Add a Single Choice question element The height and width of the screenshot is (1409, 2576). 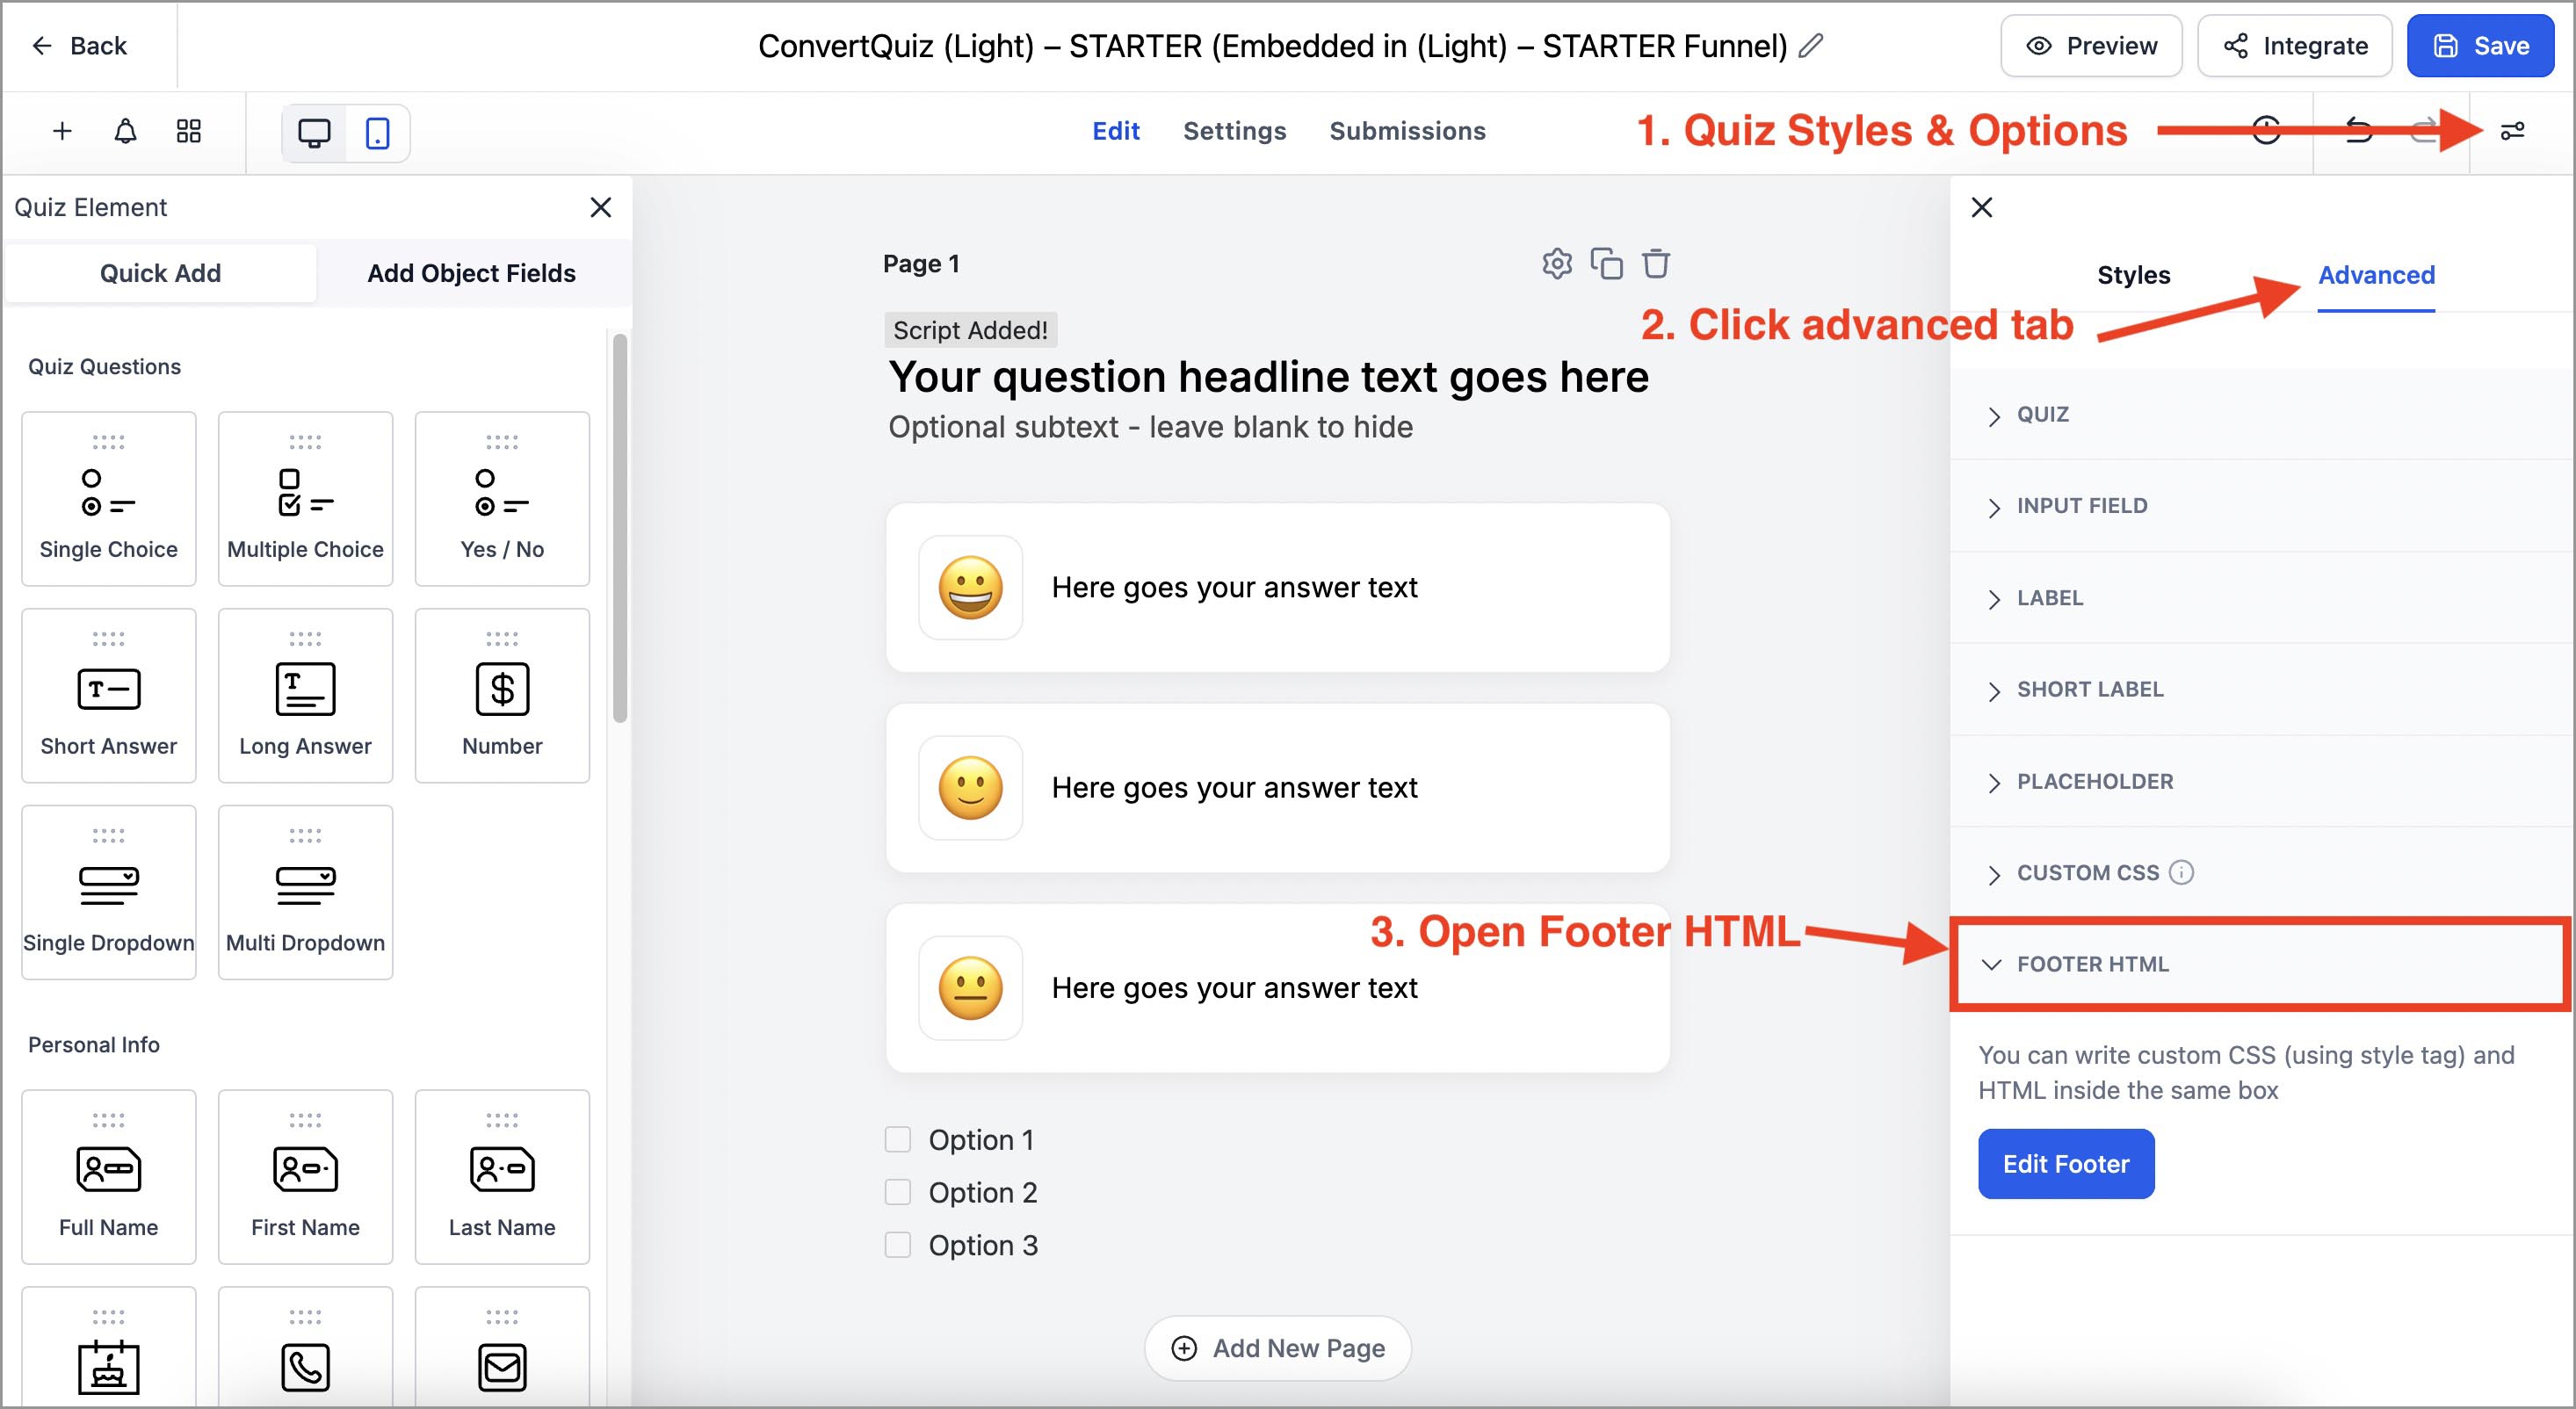108,499
